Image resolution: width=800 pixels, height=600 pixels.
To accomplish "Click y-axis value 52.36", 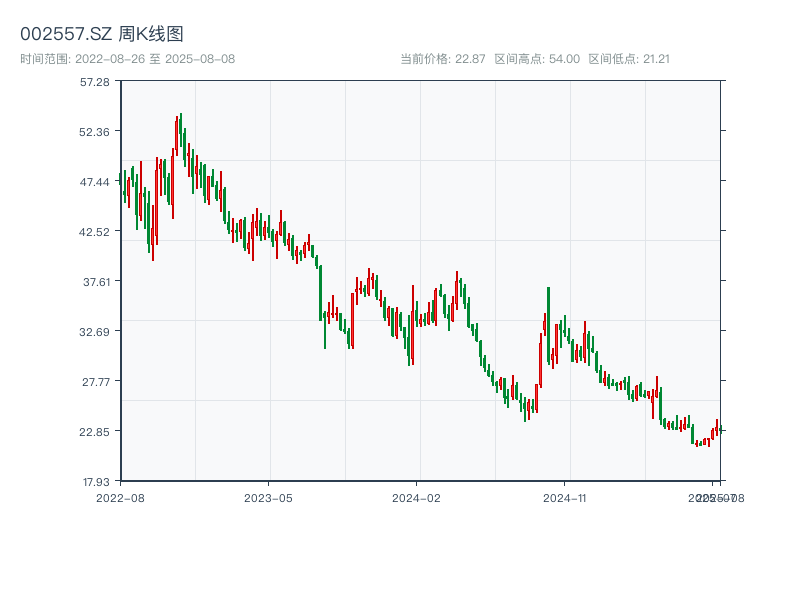I will [94, 132].
